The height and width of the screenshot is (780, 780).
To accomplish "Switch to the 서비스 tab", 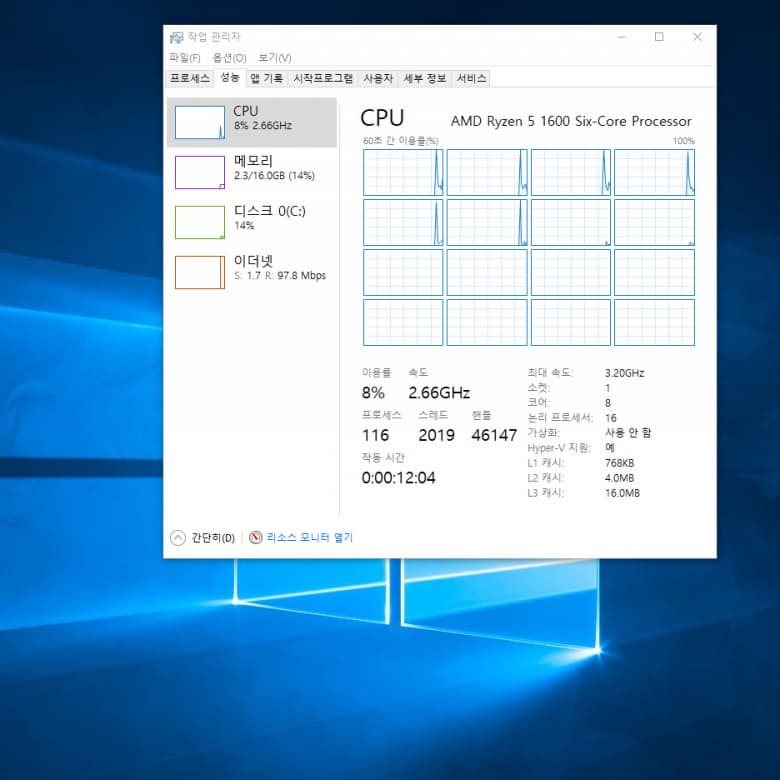I will (x=471, y=79).
